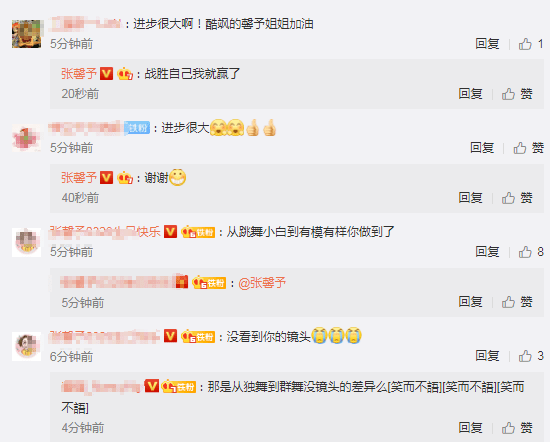Reply to the comment posted 6分钟前
550x442 pixels.
coord(487,356)
